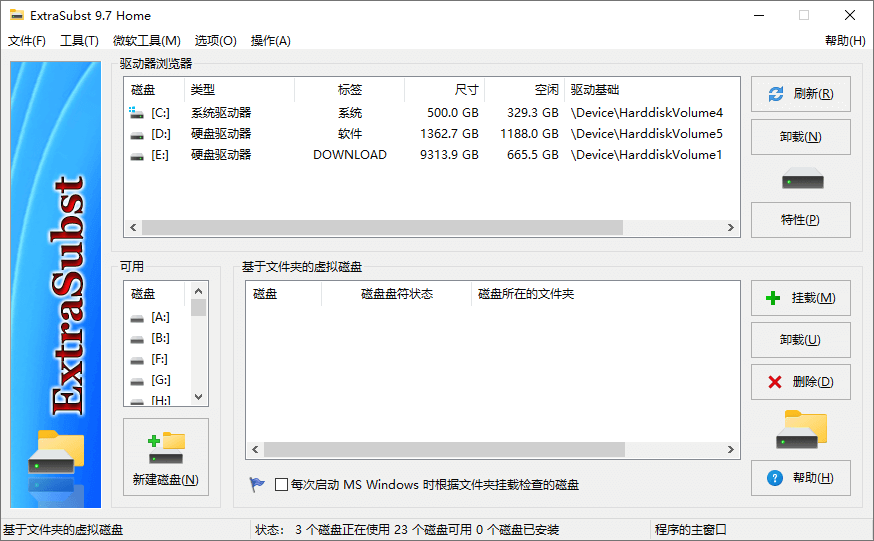
Task: Click the 1188.0 GB free space cell
Action: [529, 134]
